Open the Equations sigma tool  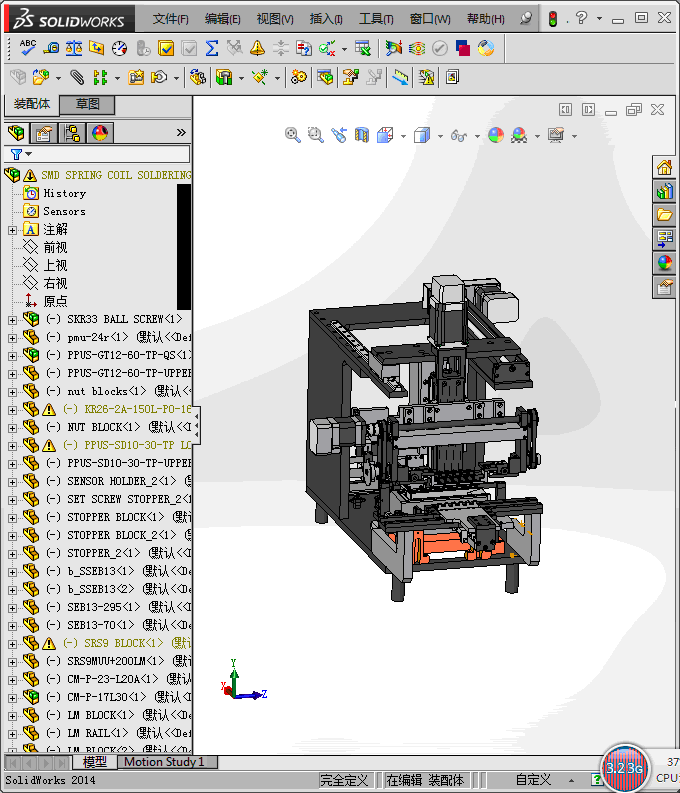(x=212, y=48)
